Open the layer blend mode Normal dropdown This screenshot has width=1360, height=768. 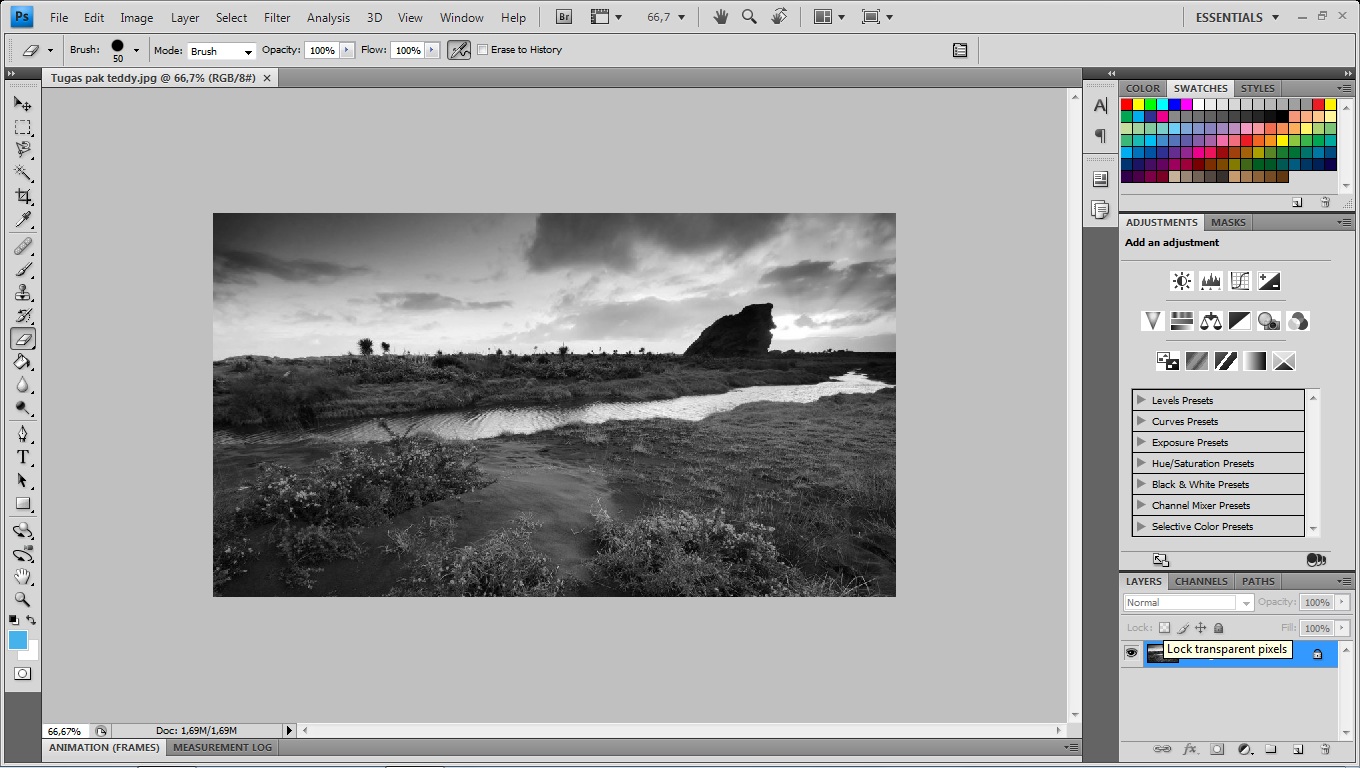(x=1188, y=603)
